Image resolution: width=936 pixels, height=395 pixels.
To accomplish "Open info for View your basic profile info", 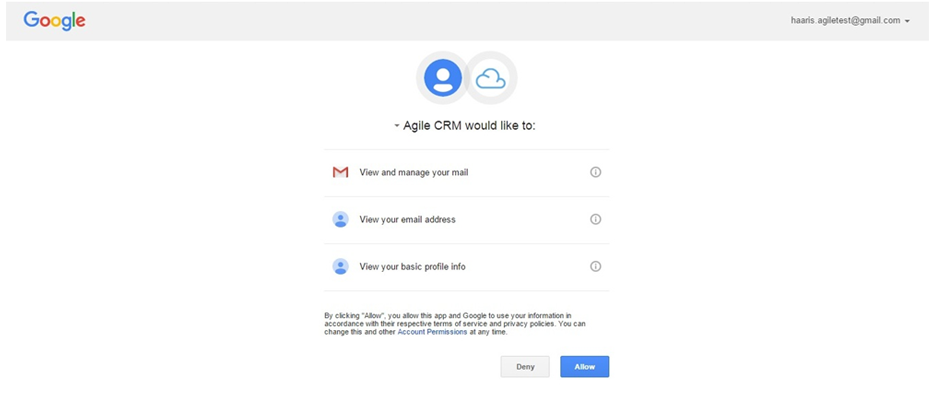I will click(x=595, y=267).
